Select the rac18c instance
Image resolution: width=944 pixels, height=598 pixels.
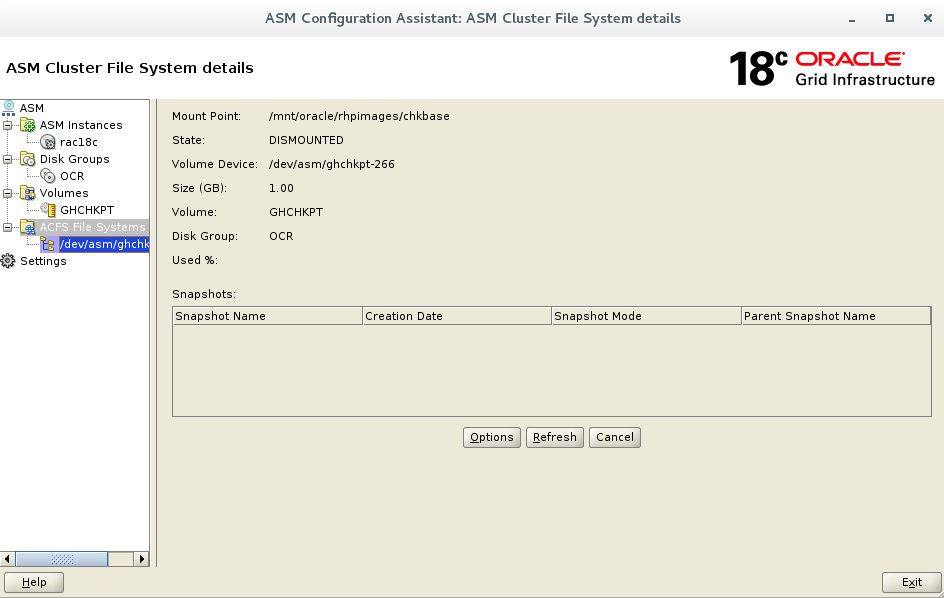[x=79, y=142]
